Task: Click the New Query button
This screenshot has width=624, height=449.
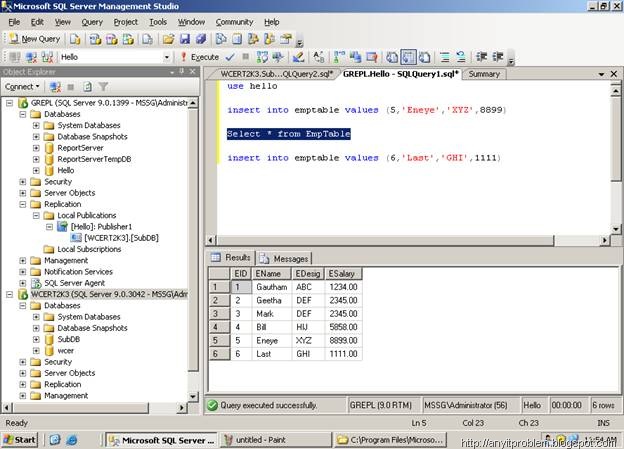Action: tap(35, 39)
